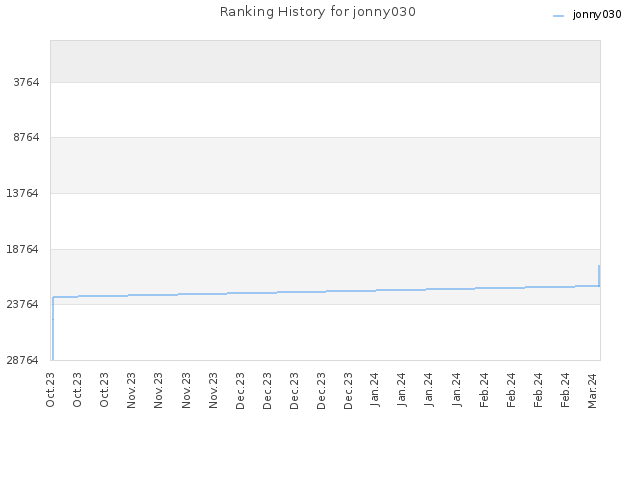This screenshot has height=480, width=640.
Task: Click the y-axis label 13764
Action: (23, 193)
